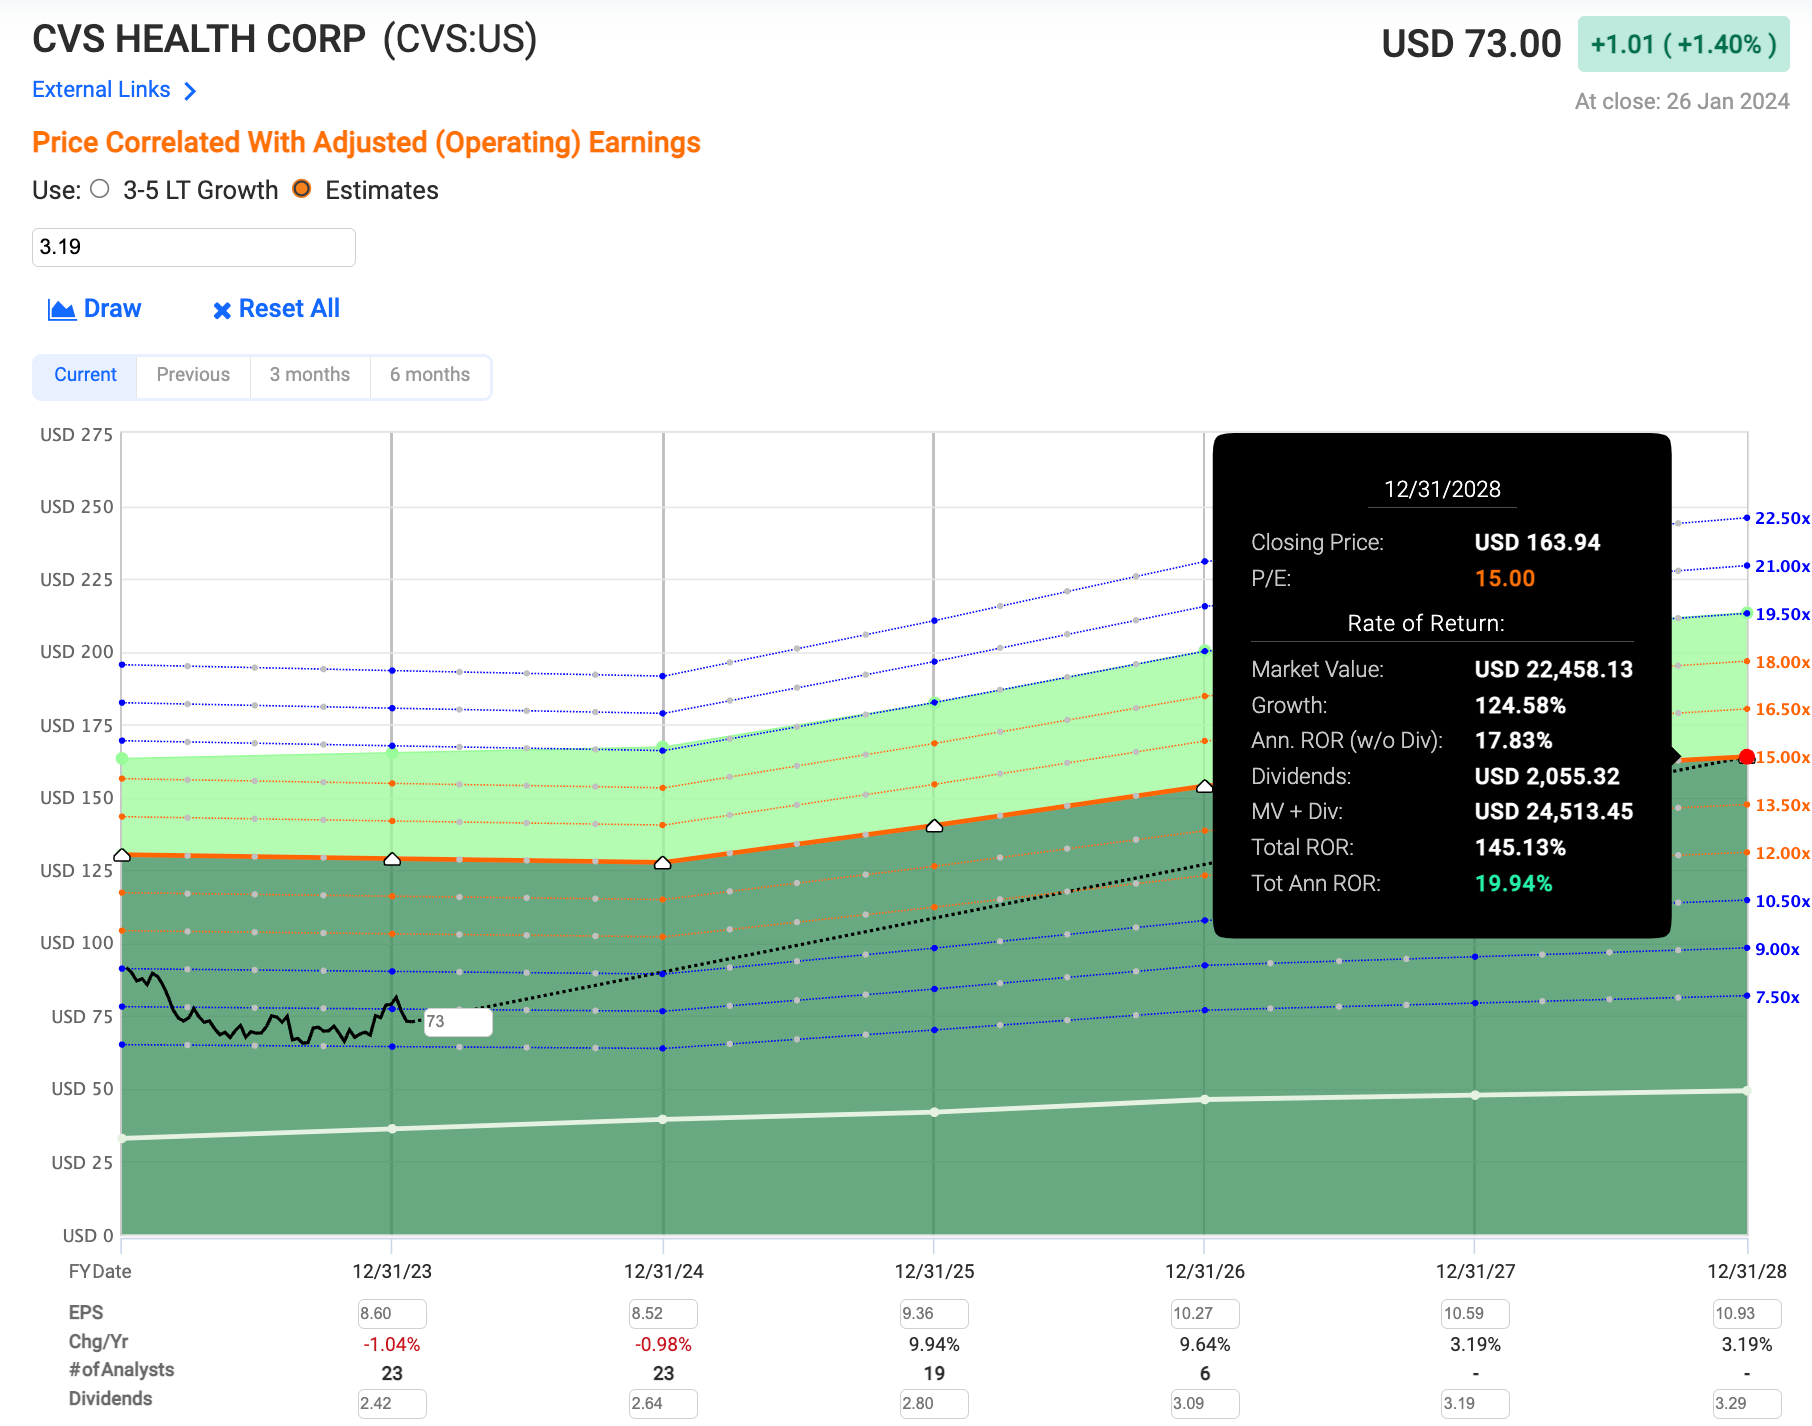
Task: Click the 12/31/25 fiscal year date label
Action: coord(934,1271)
